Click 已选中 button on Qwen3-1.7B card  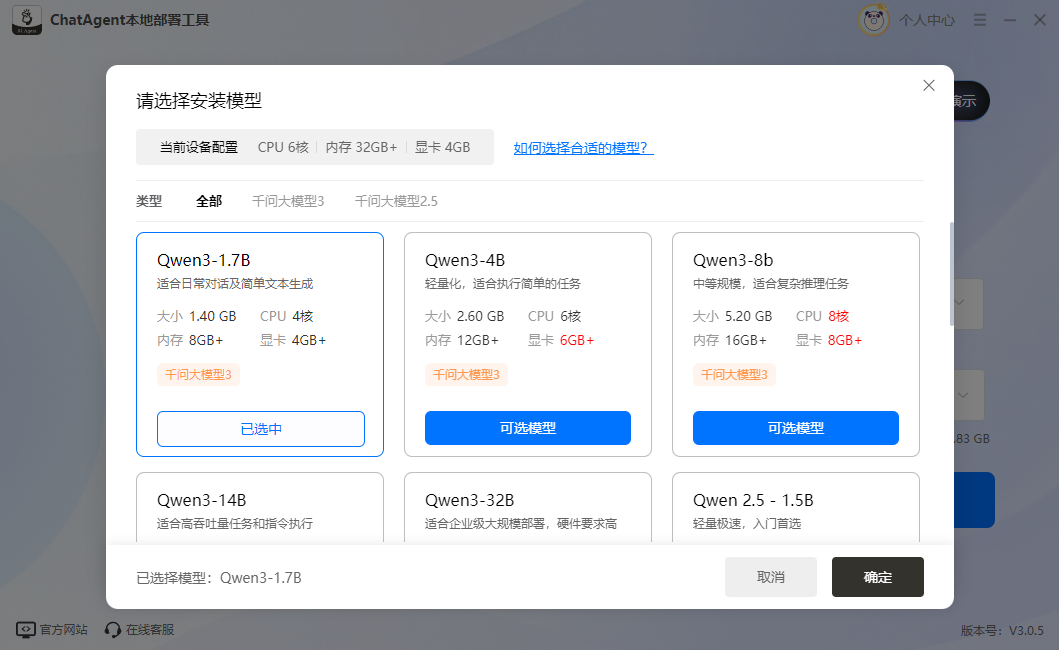tap(261, 429)
